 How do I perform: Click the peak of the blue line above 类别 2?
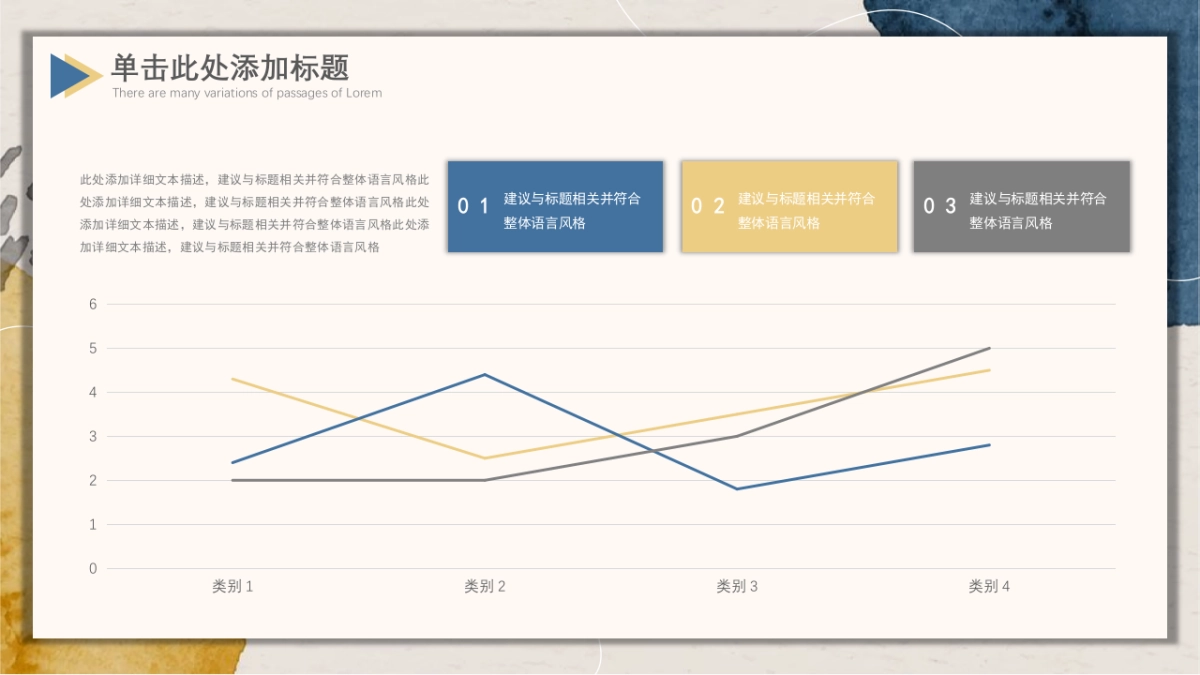tap(482, 374)
